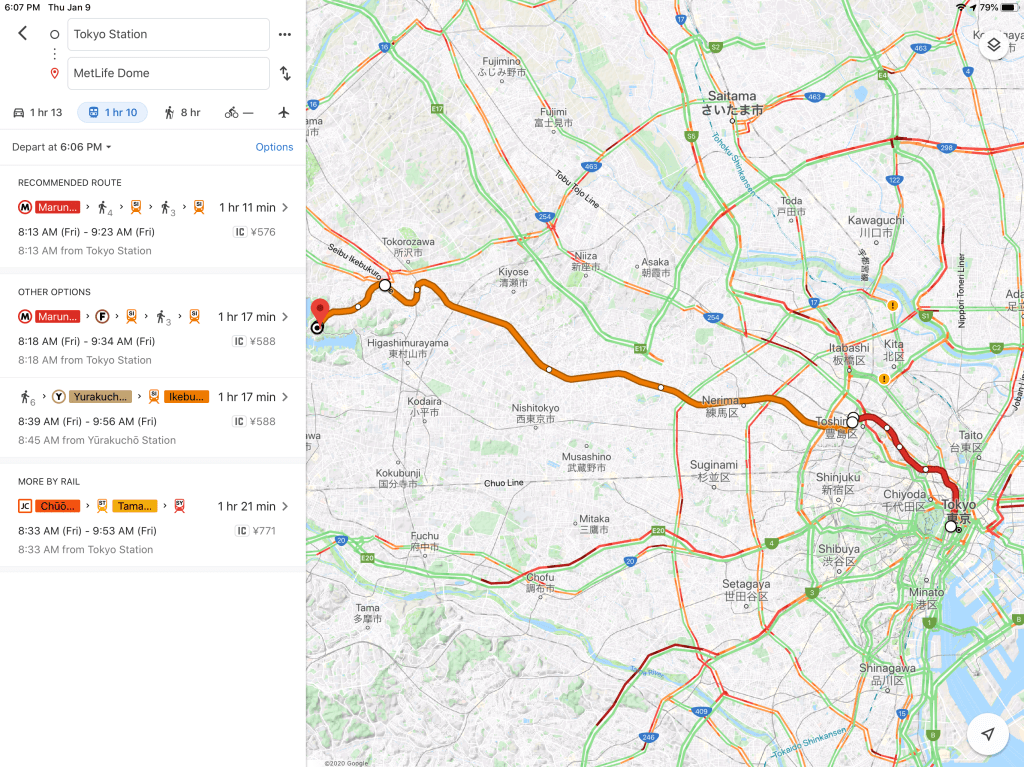Swap origin and destination with arrows icon

285,73
